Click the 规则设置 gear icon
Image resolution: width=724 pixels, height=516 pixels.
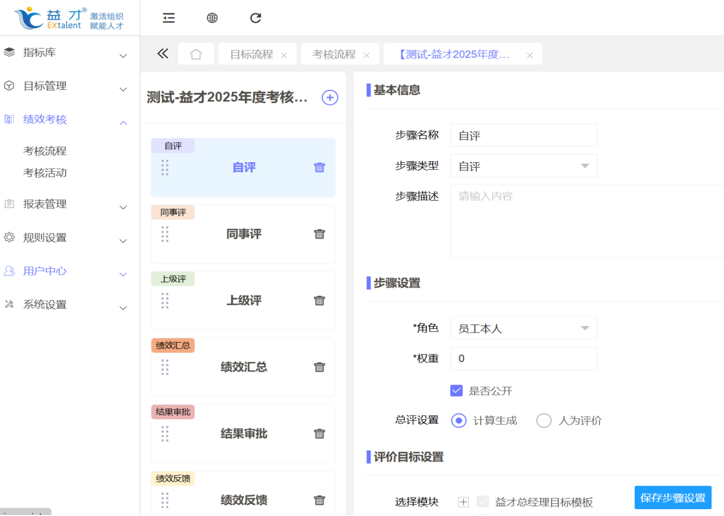click(x=9, y=237)
